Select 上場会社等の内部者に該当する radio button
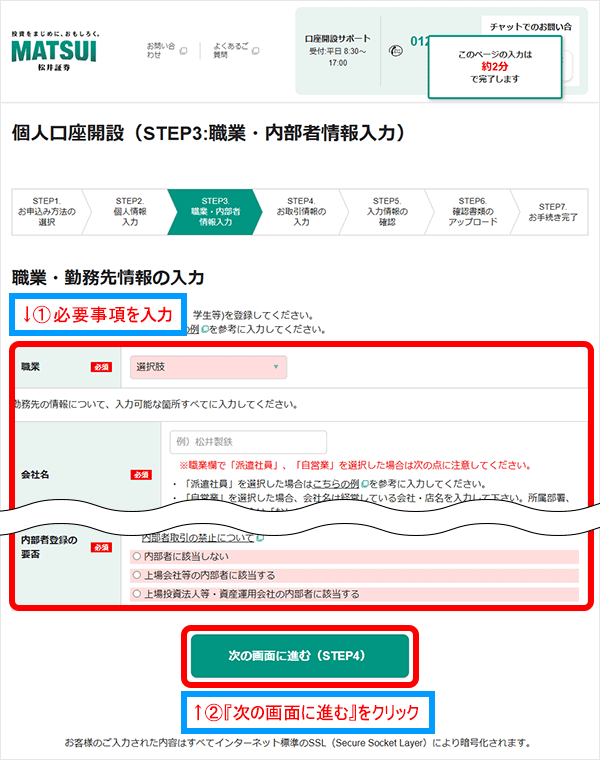 click(137, 575)
